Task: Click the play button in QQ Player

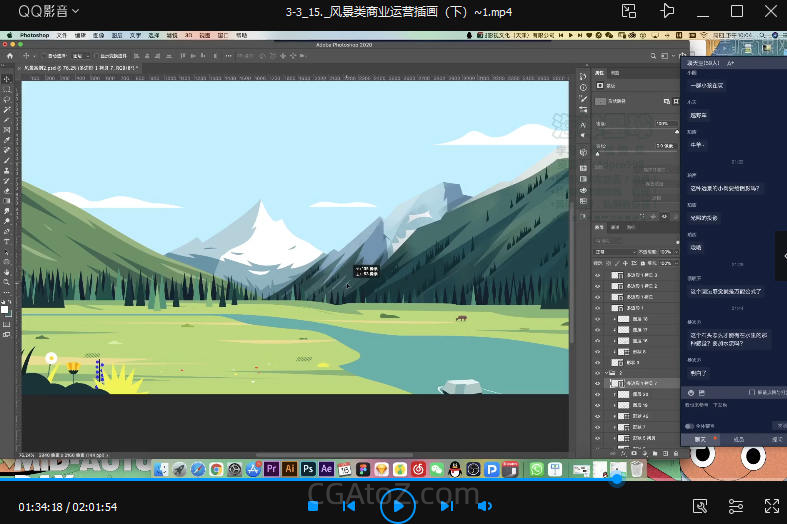Action: [398, 506]
